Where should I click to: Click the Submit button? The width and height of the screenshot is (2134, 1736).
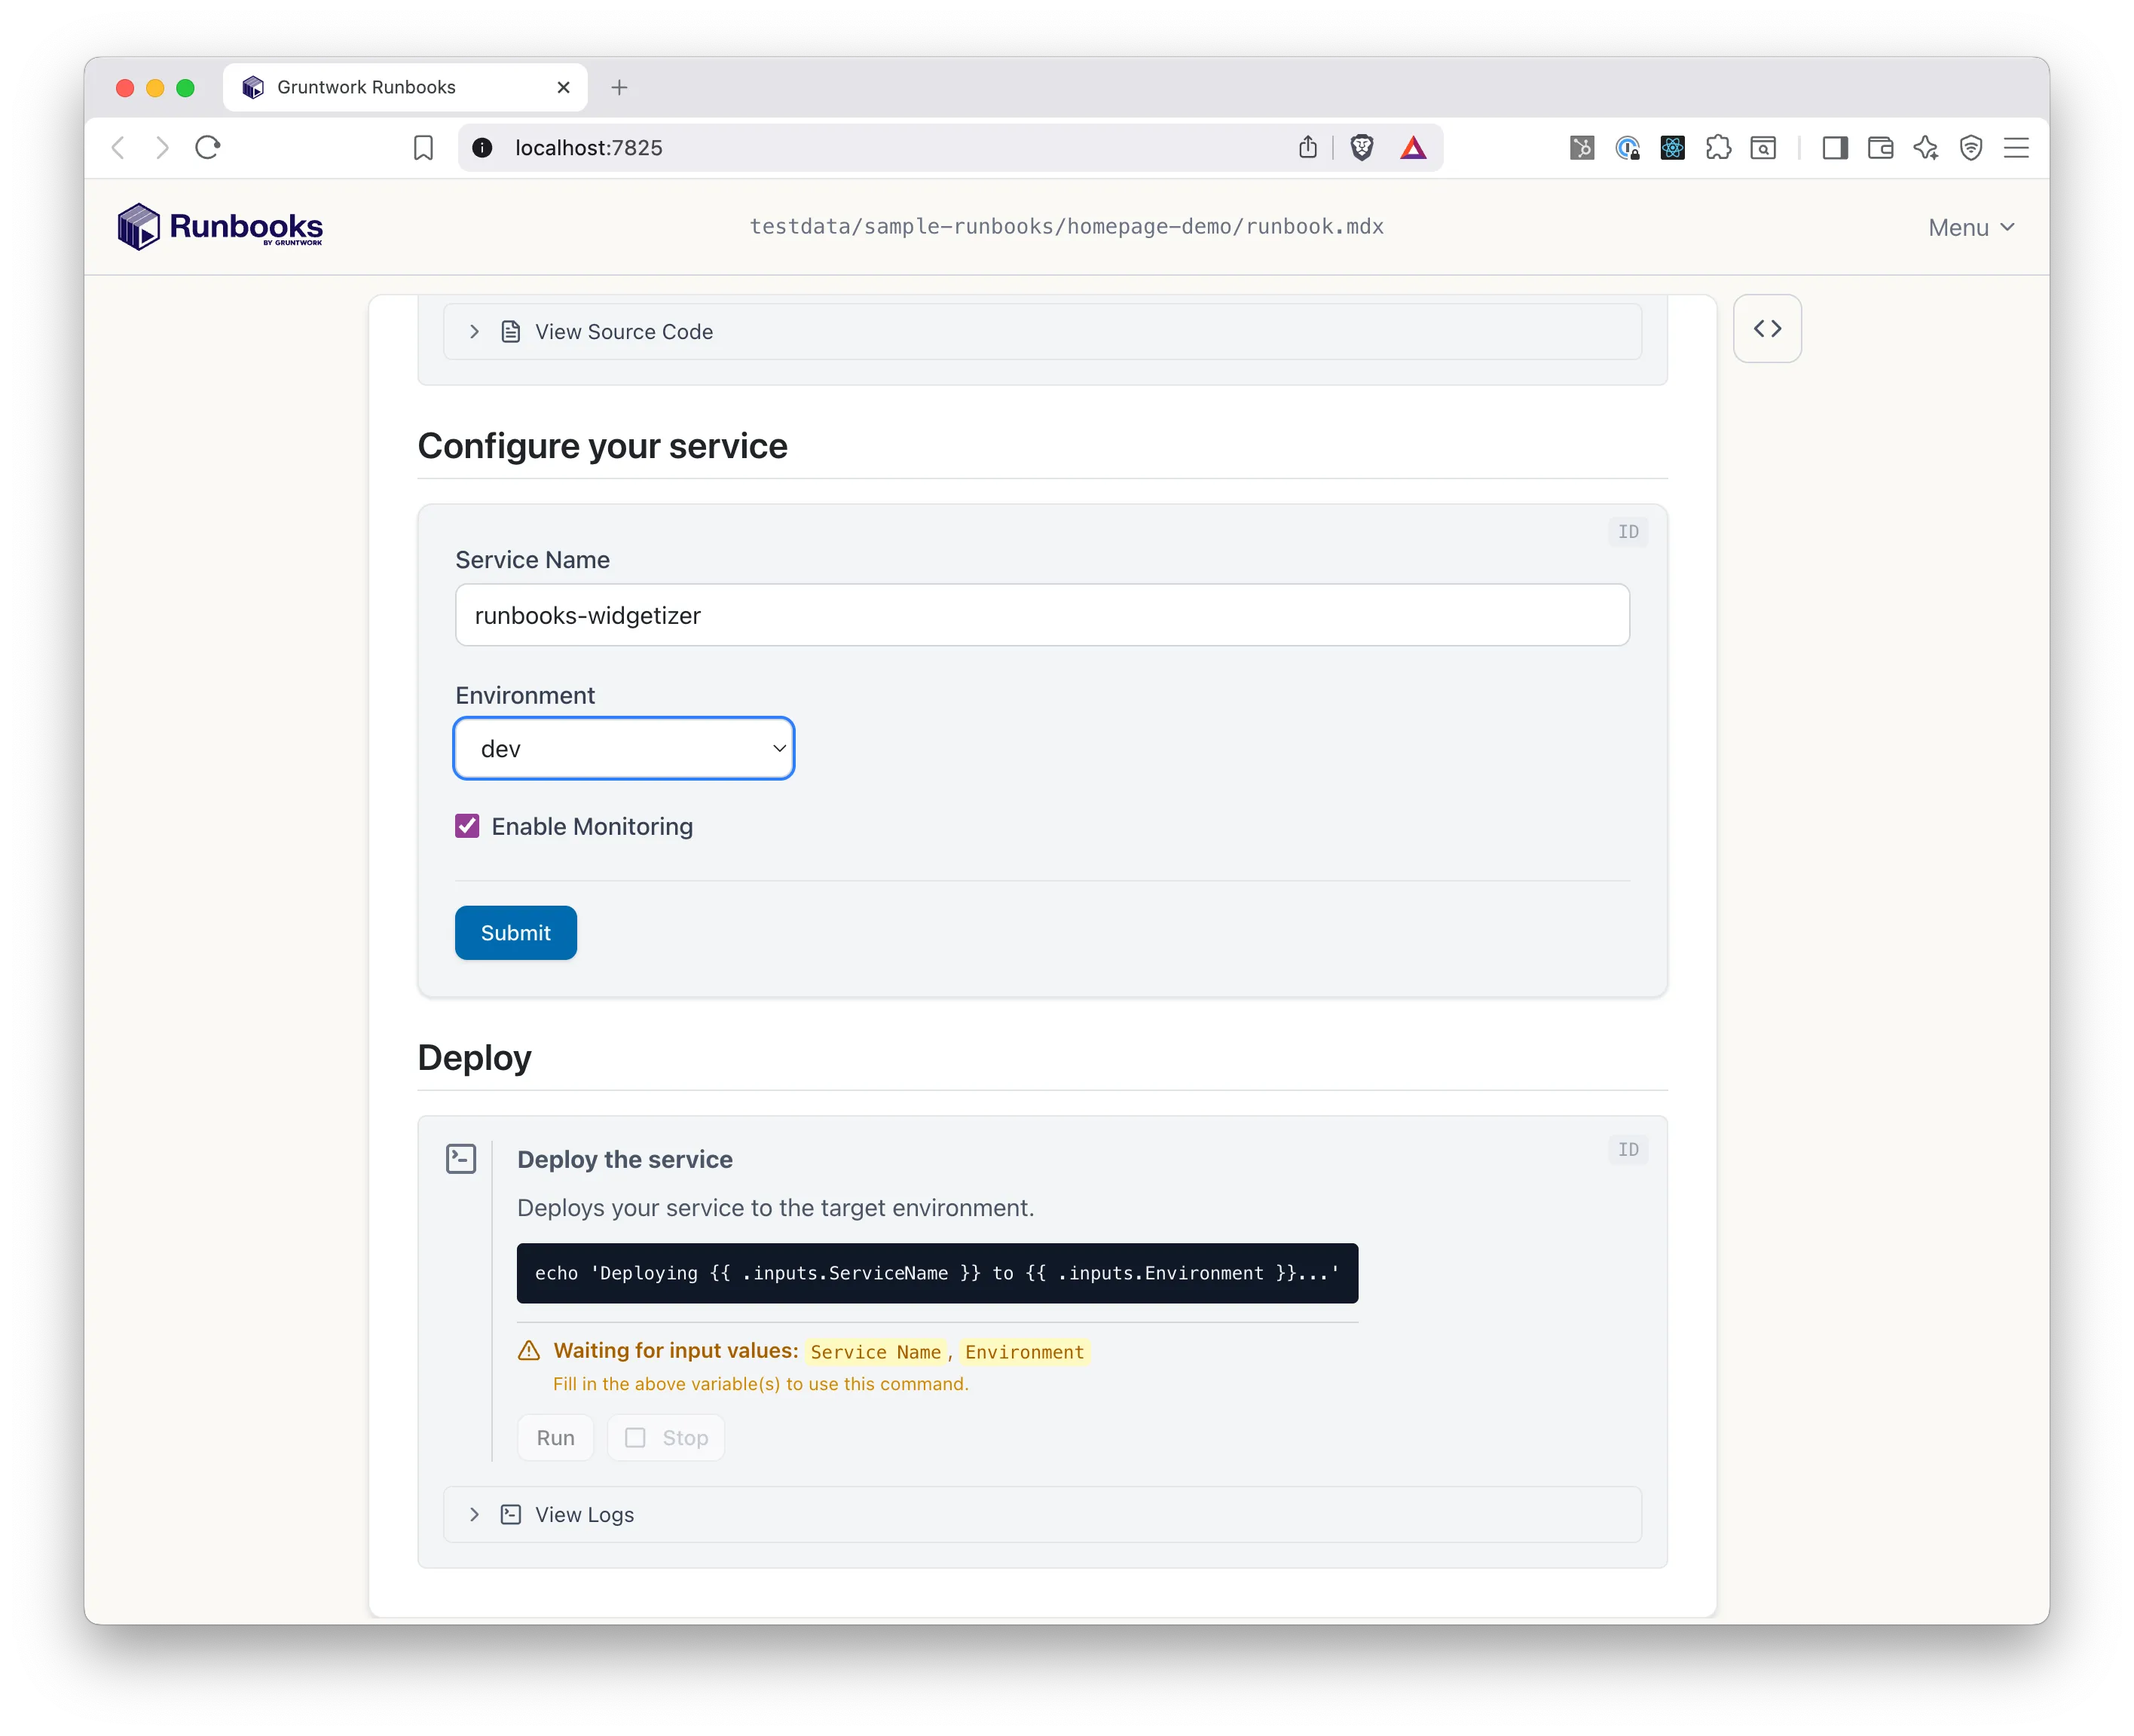coord(515,932)
